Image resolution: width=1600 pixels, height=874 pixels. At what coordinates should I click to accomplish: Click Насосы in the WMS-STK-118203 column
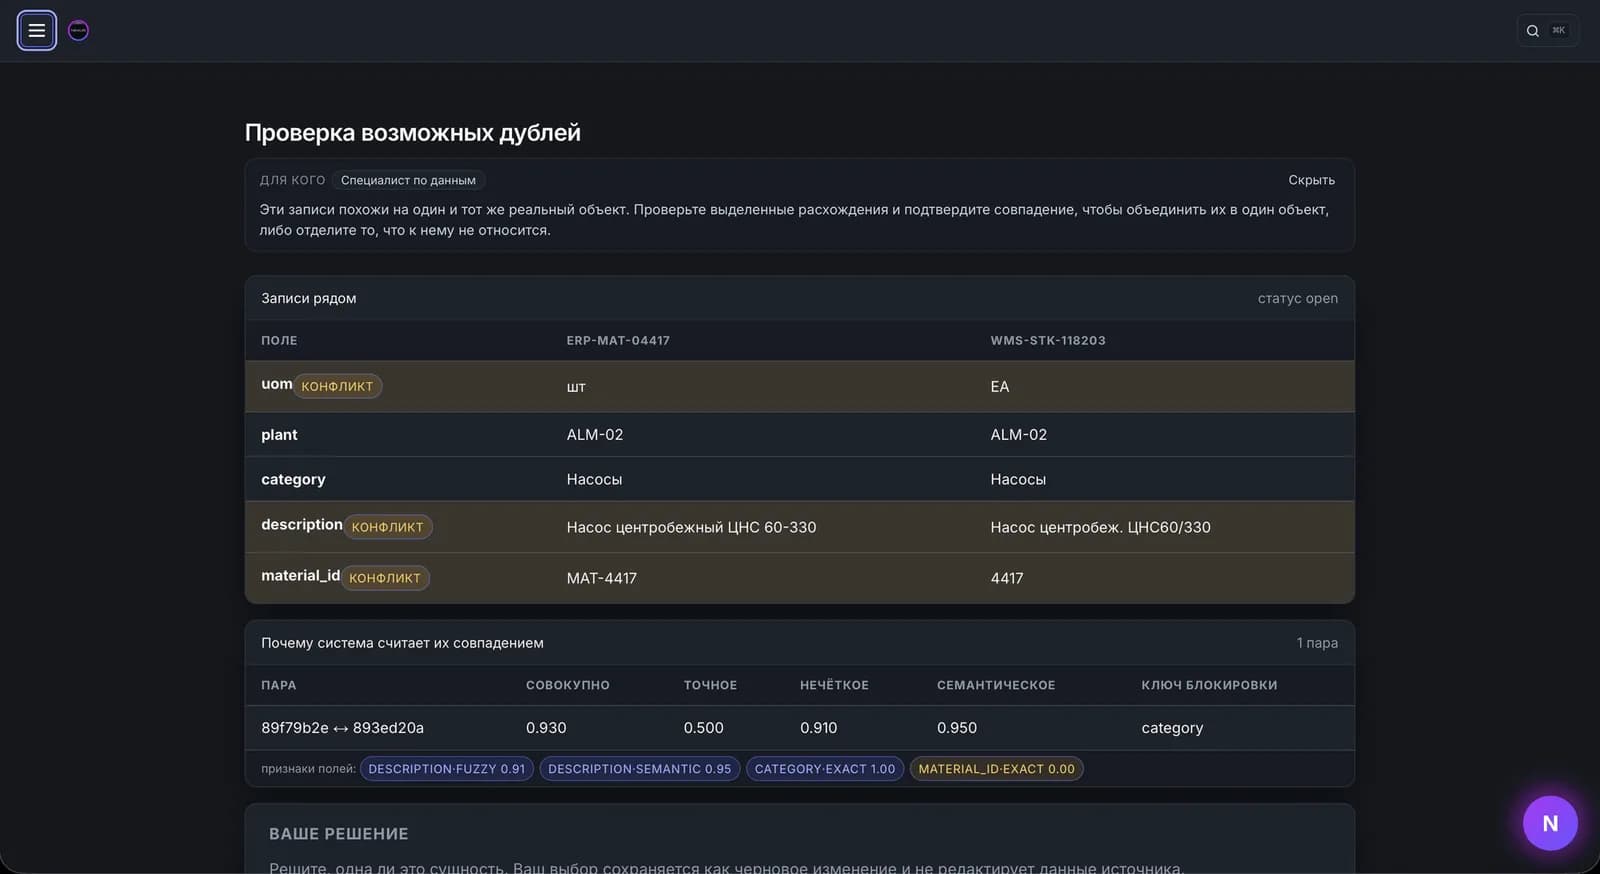1018,480
